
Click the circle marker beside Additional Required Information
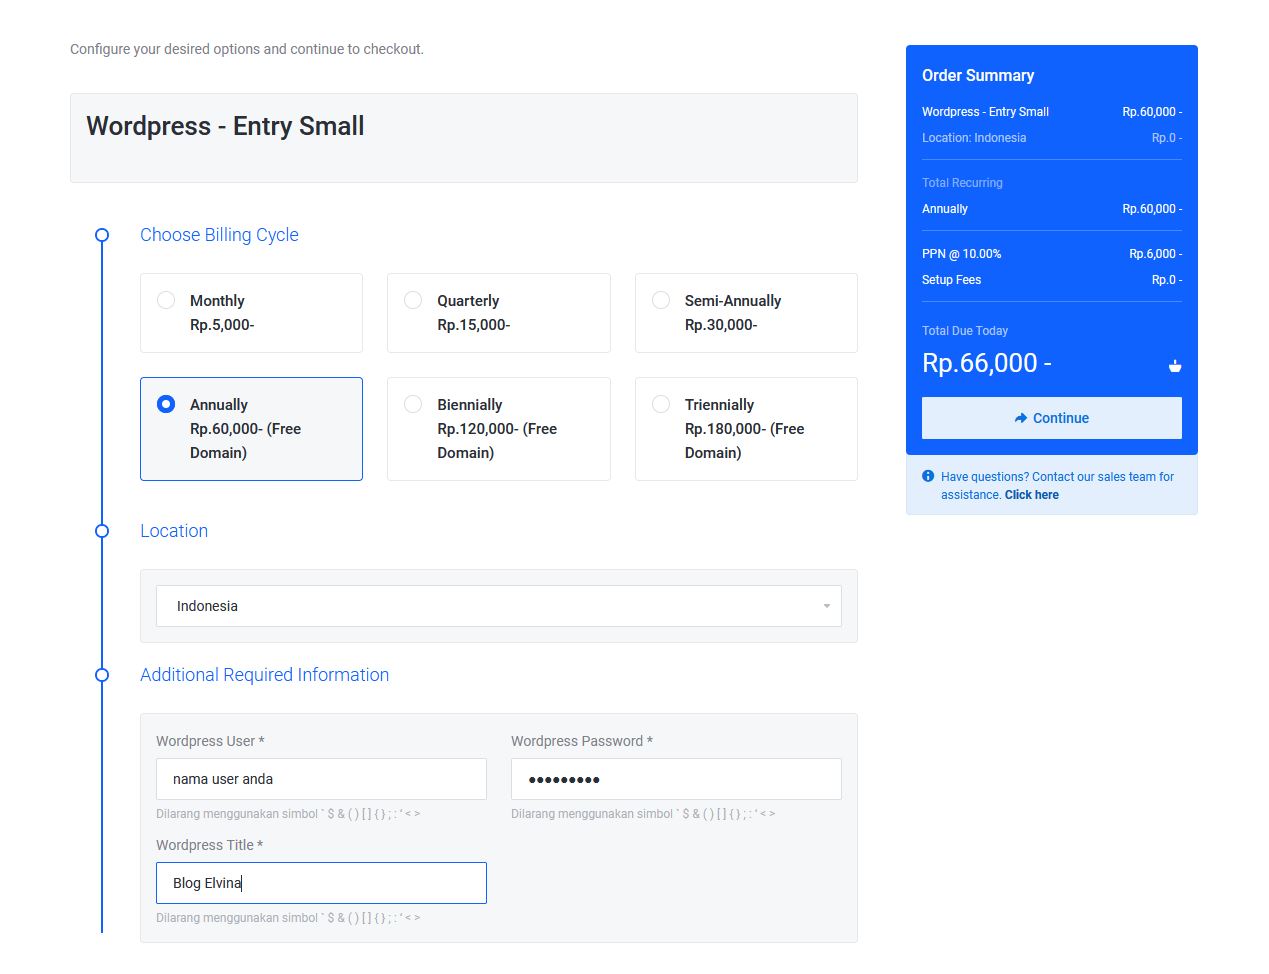101,675
